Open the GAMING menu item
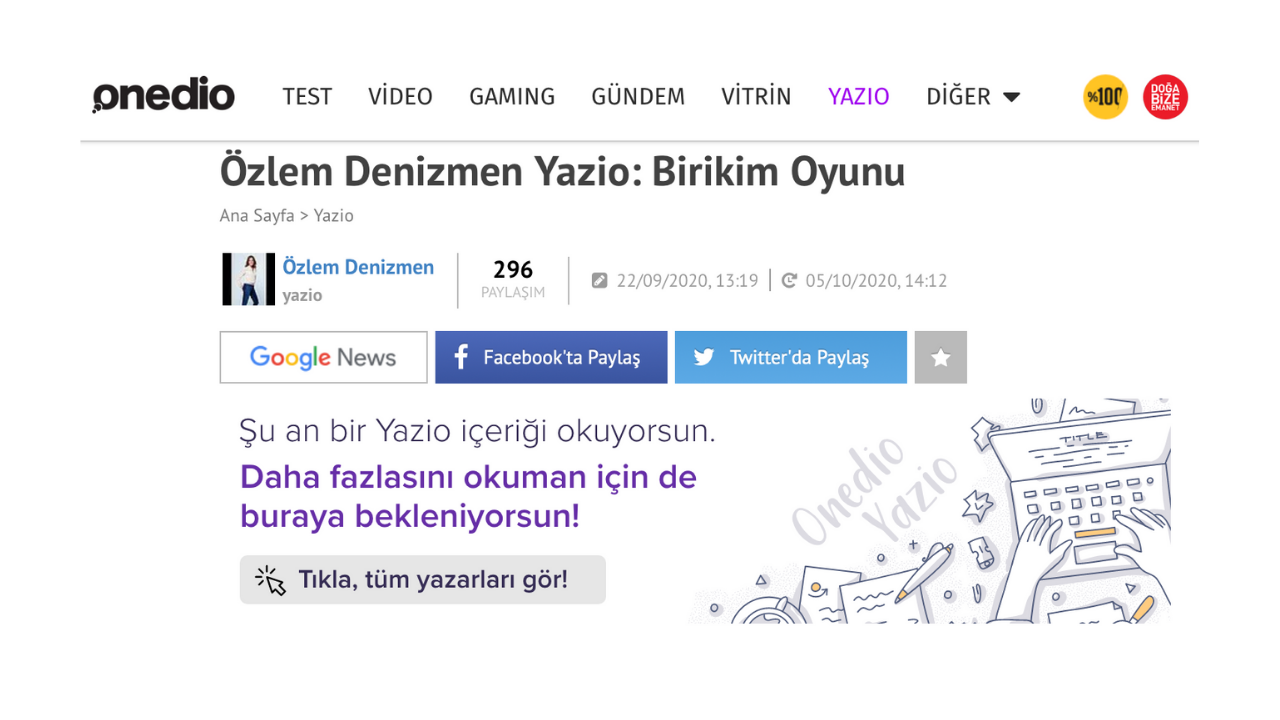 512,97
